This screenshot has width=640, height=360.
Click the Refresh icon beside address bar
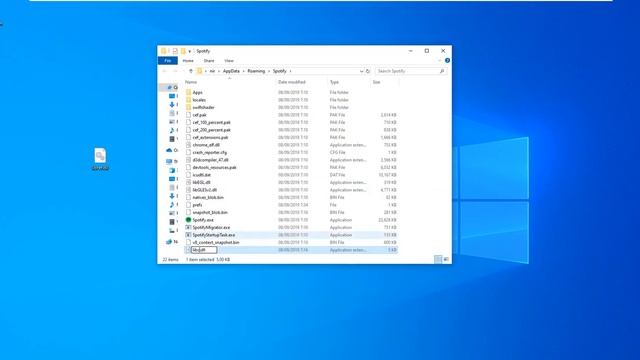pyautogui.click(x=368, y=71)
